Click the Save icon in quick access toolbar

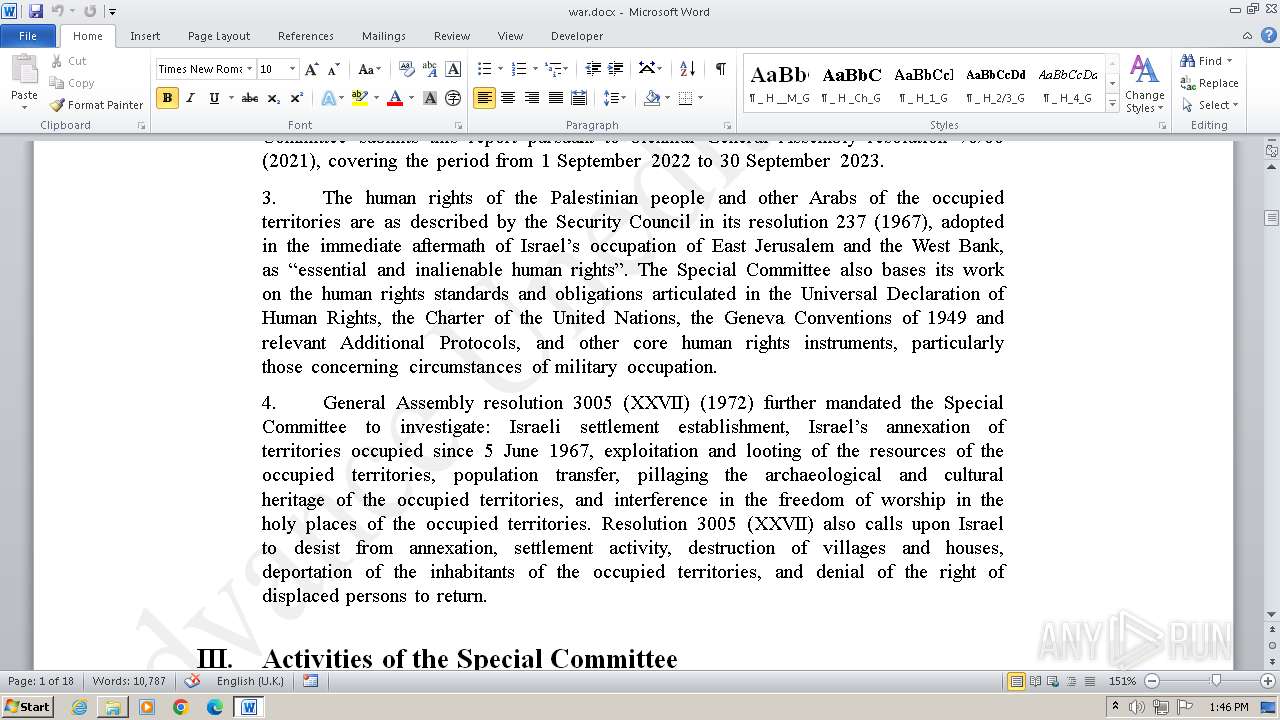tap(36, 11)
